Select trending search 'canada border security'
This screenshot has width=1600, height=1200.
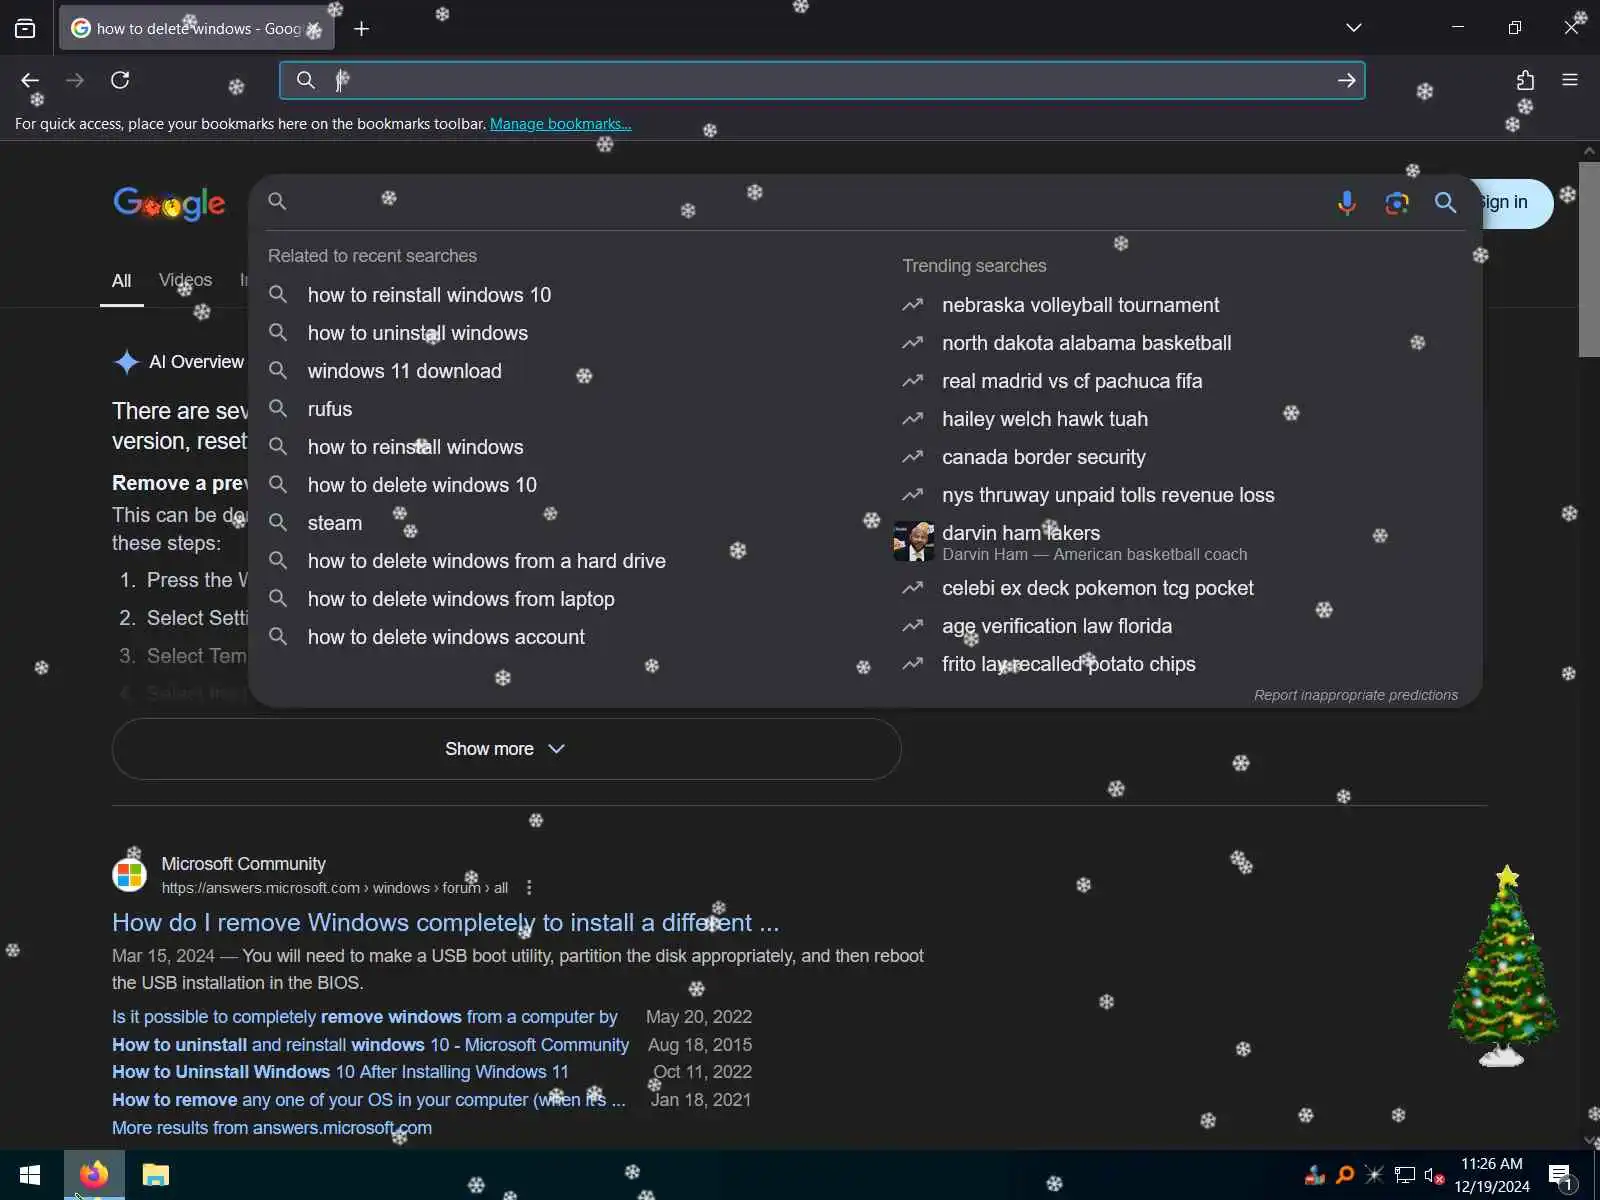1044,457
